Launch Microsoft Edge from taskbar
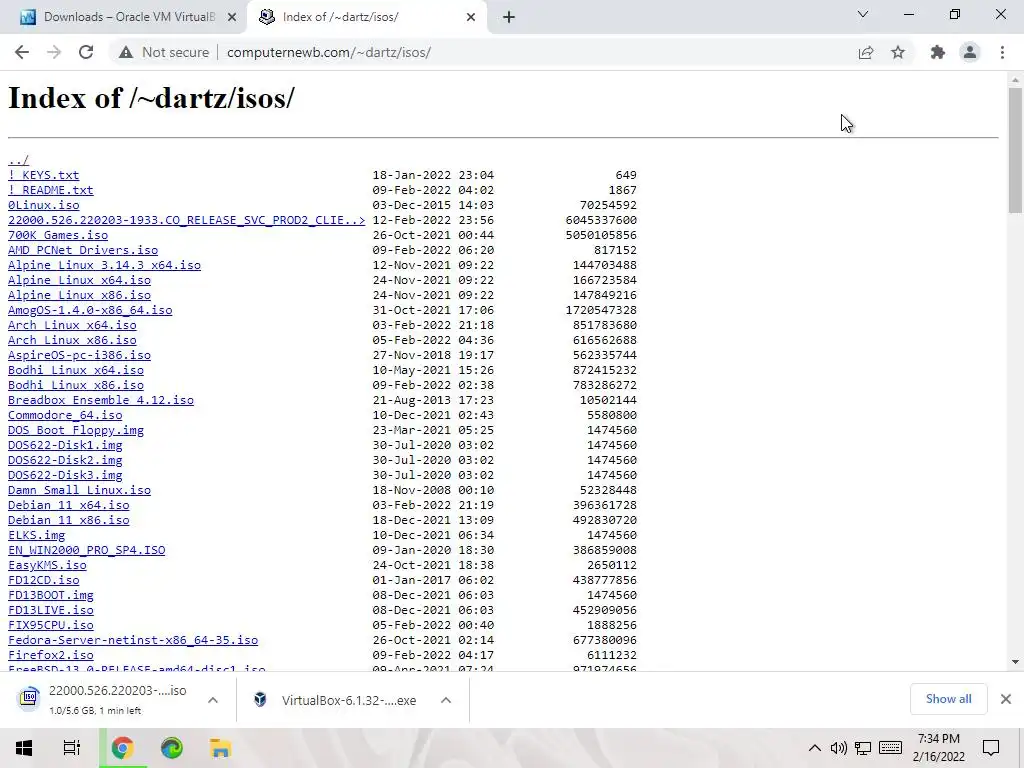This screenshot has height=768, width=1024. (x=172, y=748)
